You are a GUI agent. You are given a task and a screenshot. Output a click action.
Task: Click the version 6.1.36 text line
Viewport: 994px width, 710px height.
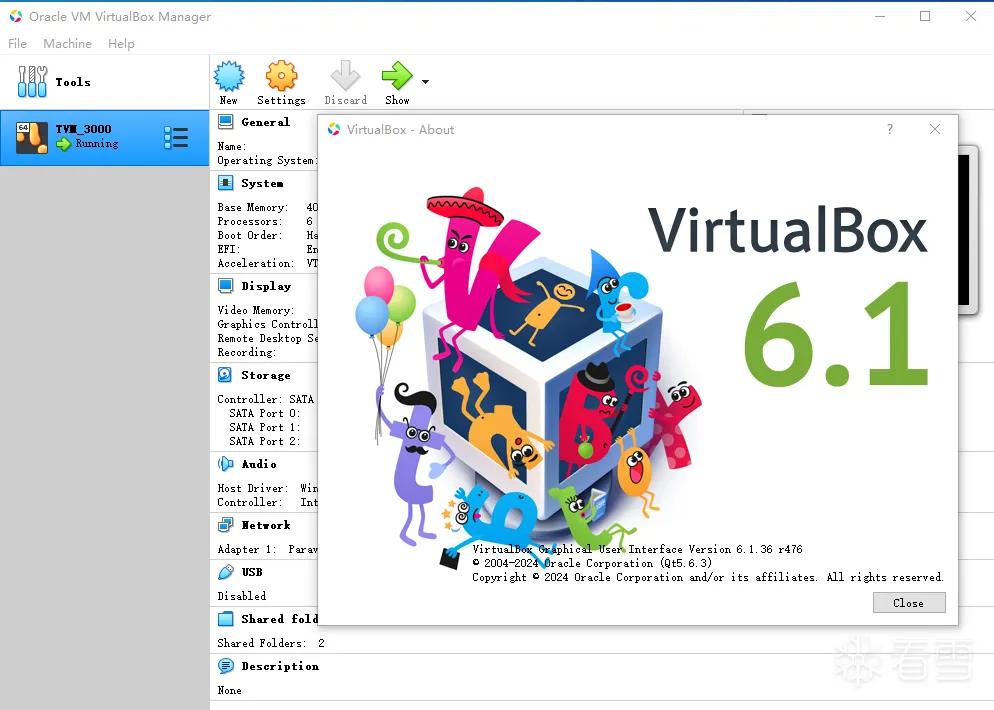click(637, 549)
